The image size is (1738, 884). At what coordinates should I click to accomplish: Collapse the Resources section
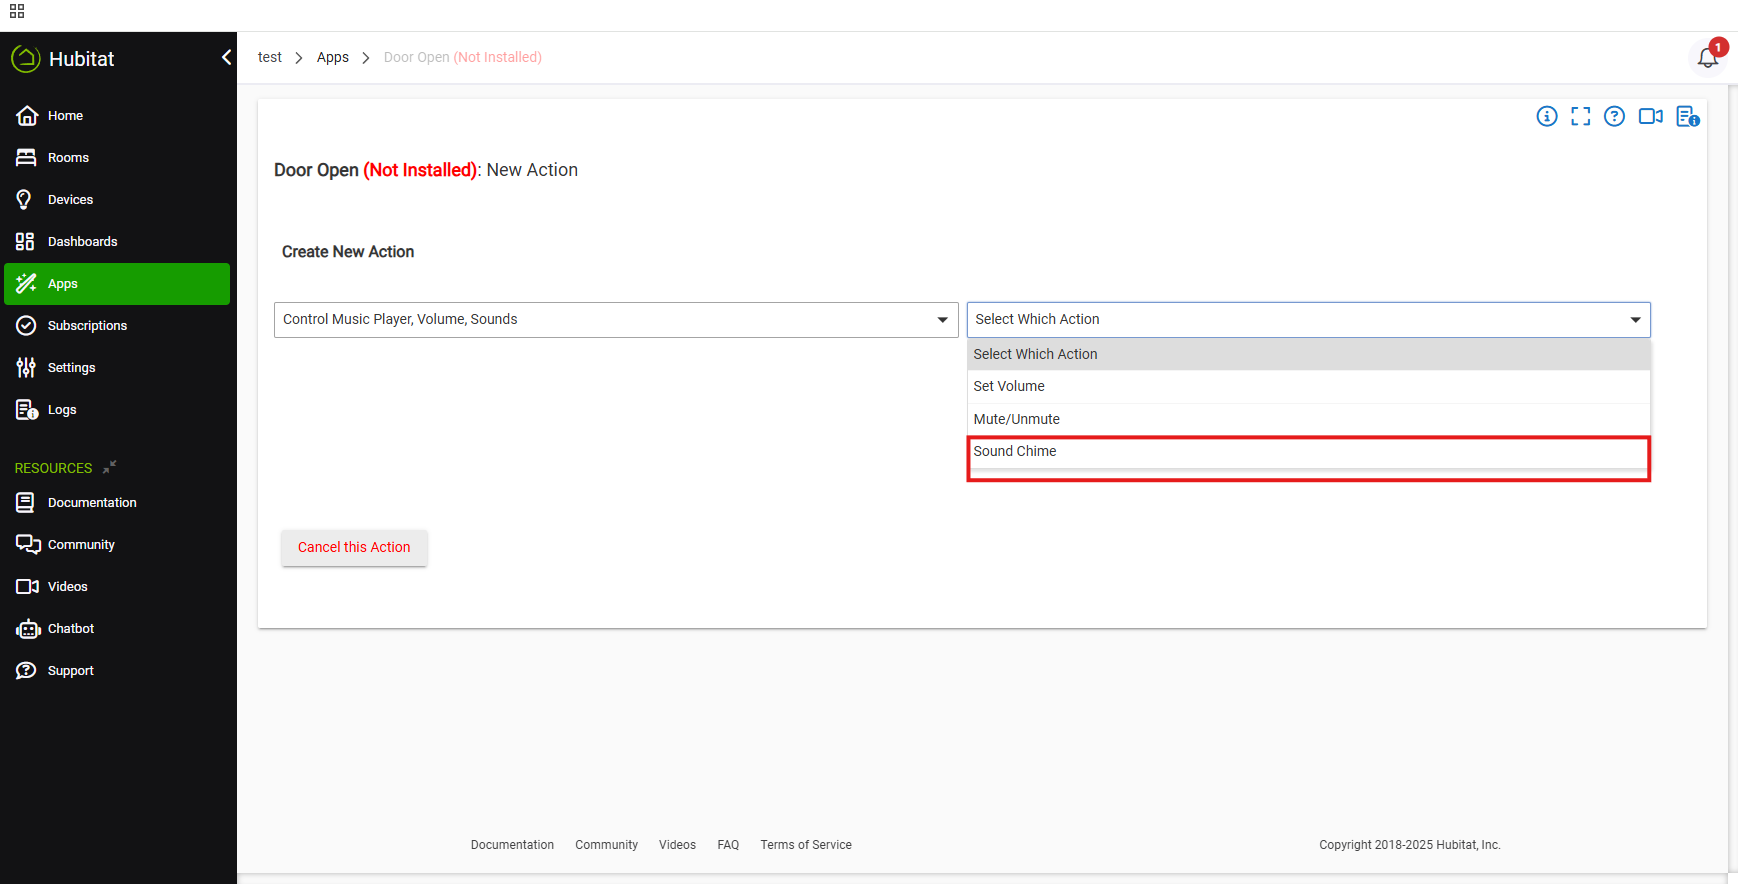[110, 467]
